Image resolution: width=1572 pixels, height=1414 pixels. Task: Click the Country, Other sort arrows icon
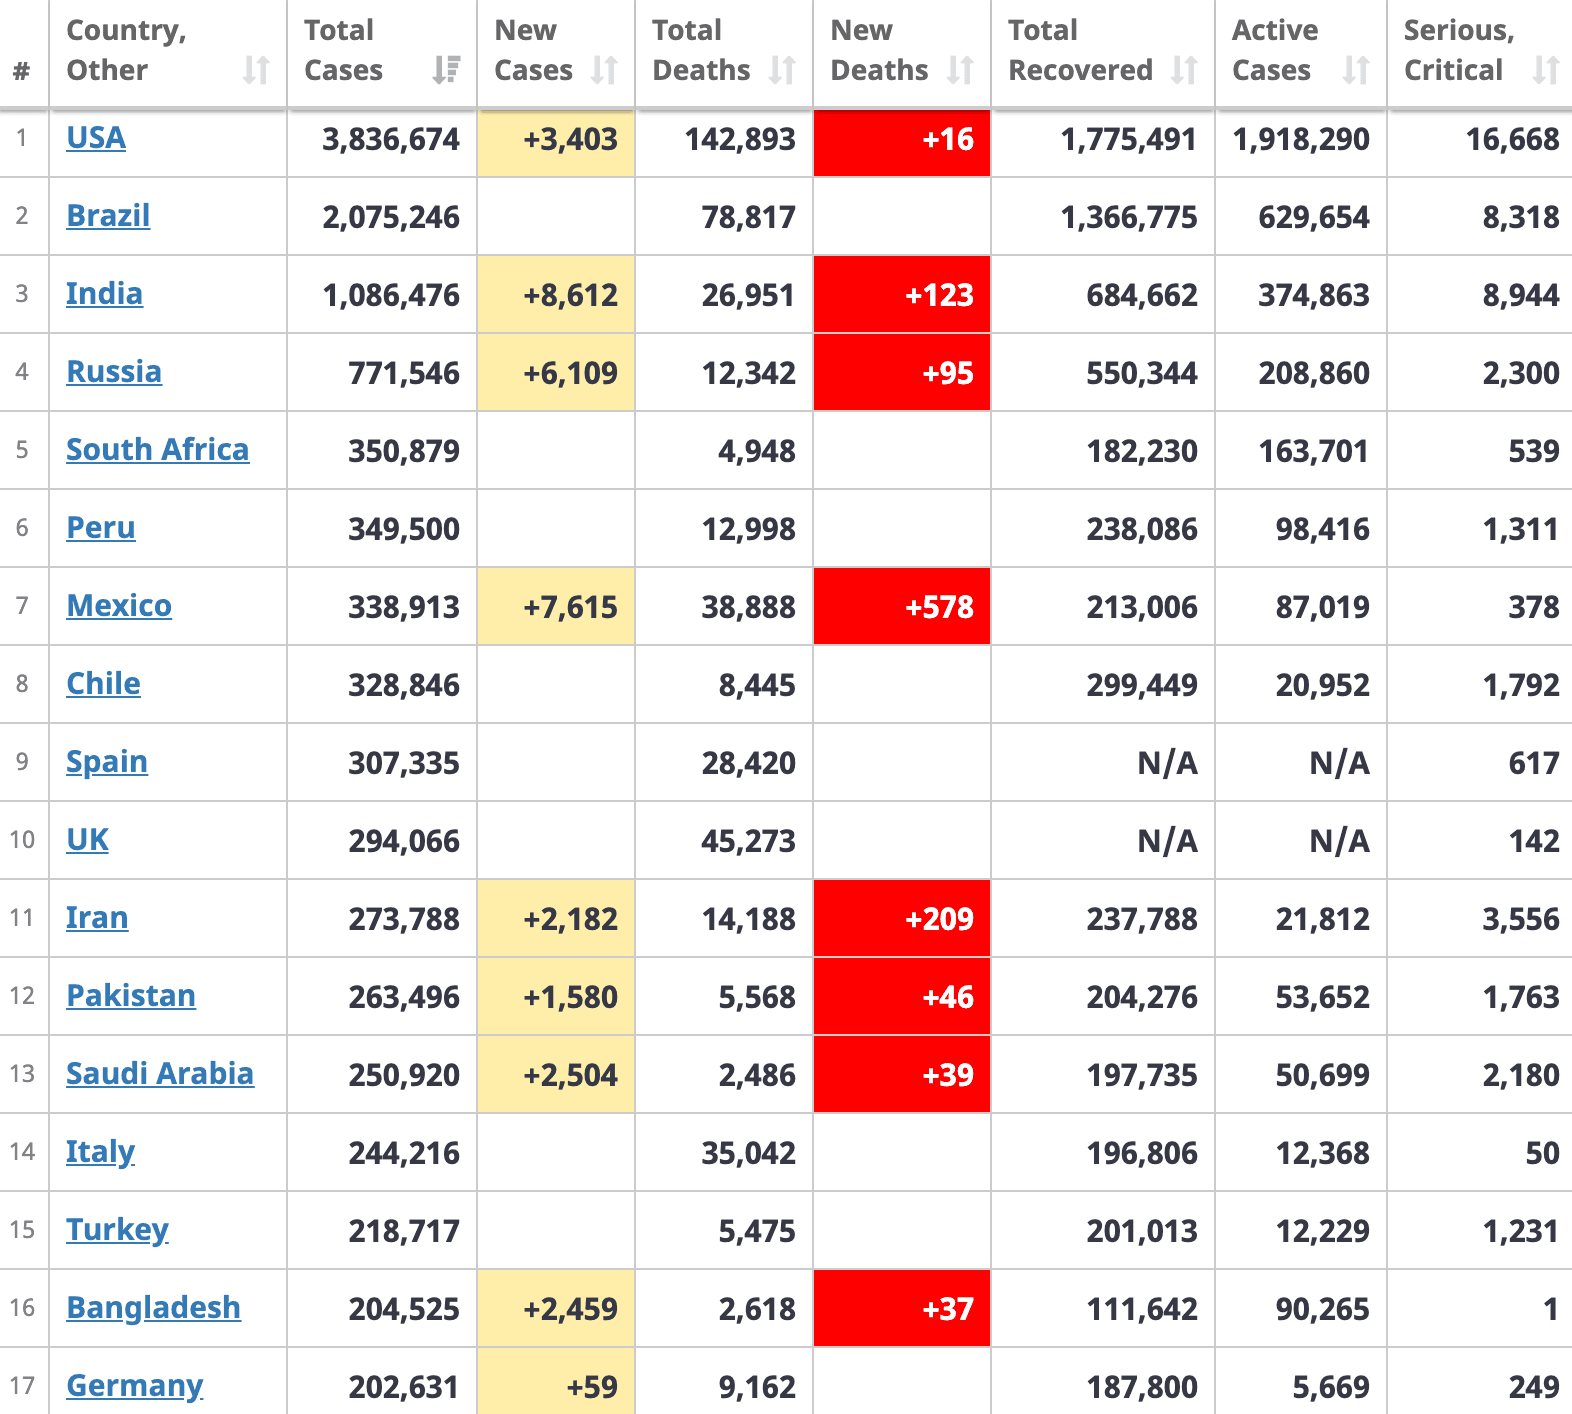click(256, 70)
